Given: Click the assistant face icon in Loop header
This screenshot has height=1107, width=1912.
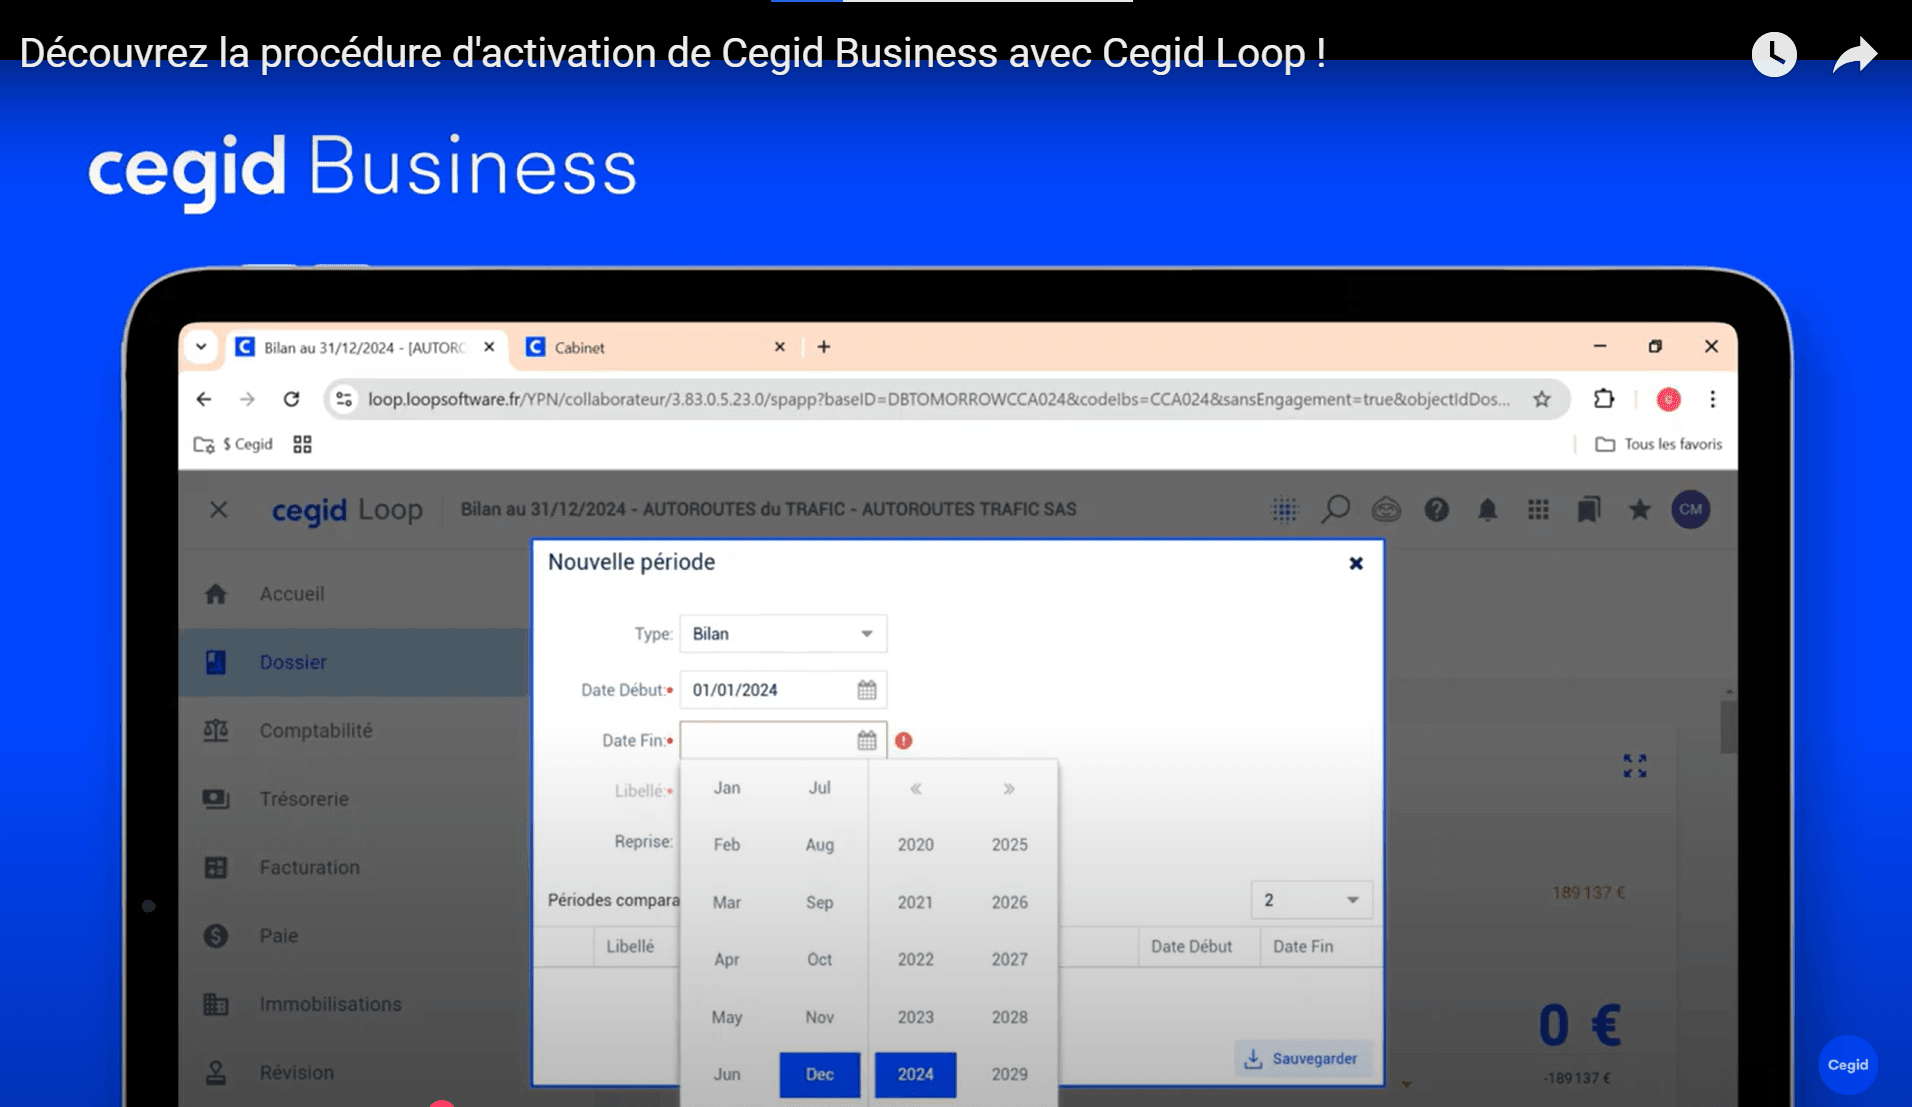Looking at the screenshot, I should point(1386,510).
